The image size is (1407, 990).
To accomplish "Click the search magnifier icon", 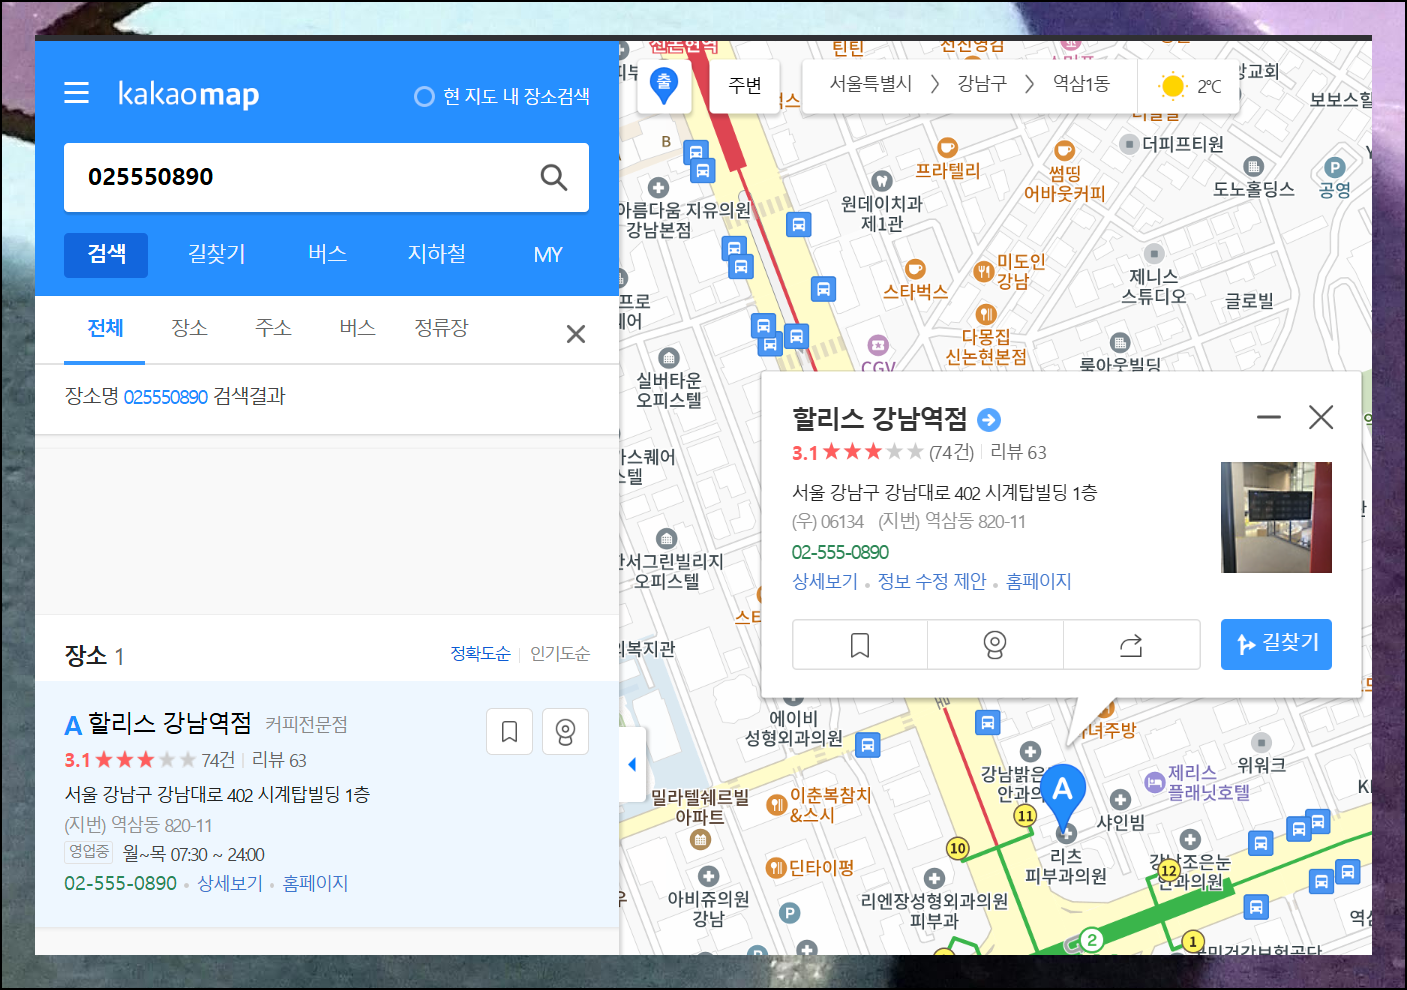I will (x=553, y=177).
